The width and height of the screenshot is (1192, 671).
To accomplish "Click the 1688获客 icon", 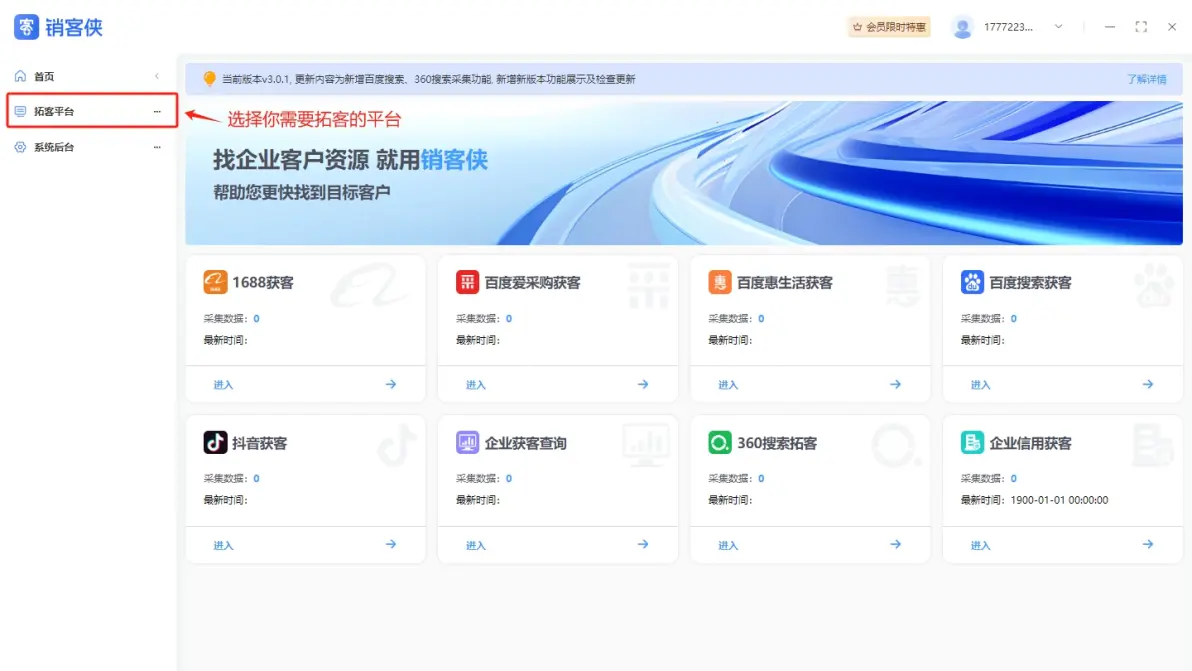I will (215, 282).
